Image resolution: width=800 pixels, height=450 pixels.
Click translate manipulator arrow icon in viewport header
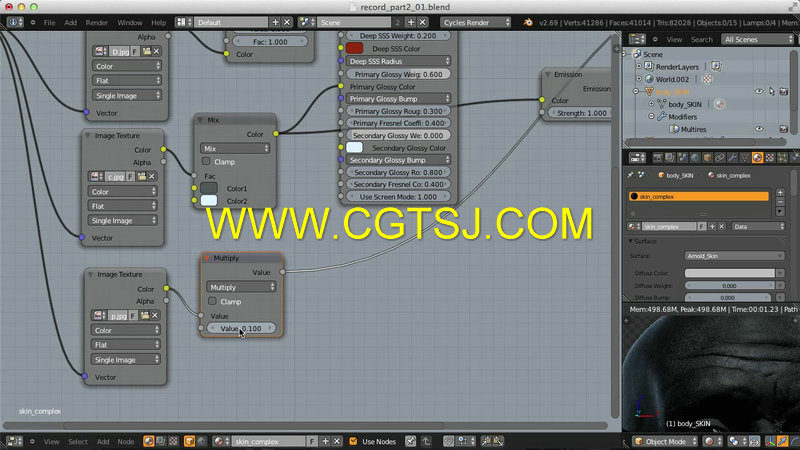[x=783, y=441]
